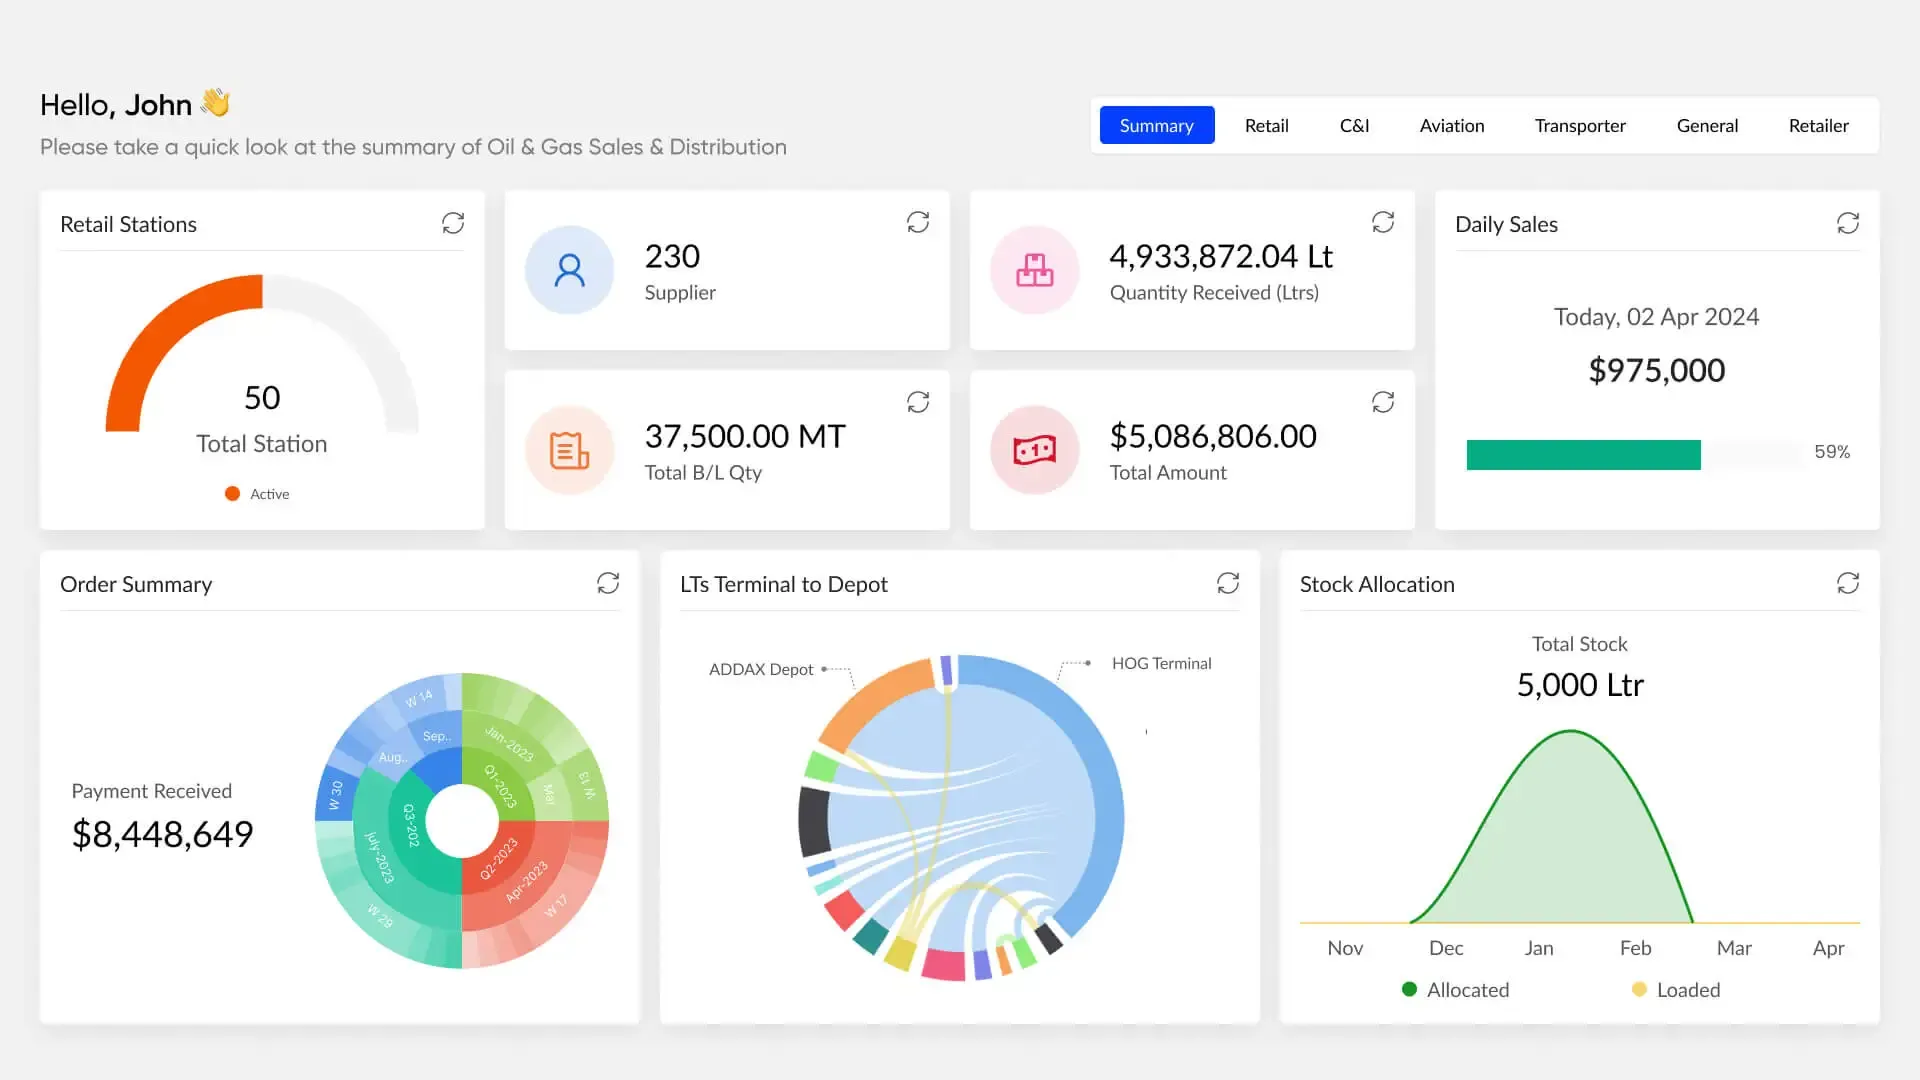Toggle the Allocated series legend

pos(1456,990)
